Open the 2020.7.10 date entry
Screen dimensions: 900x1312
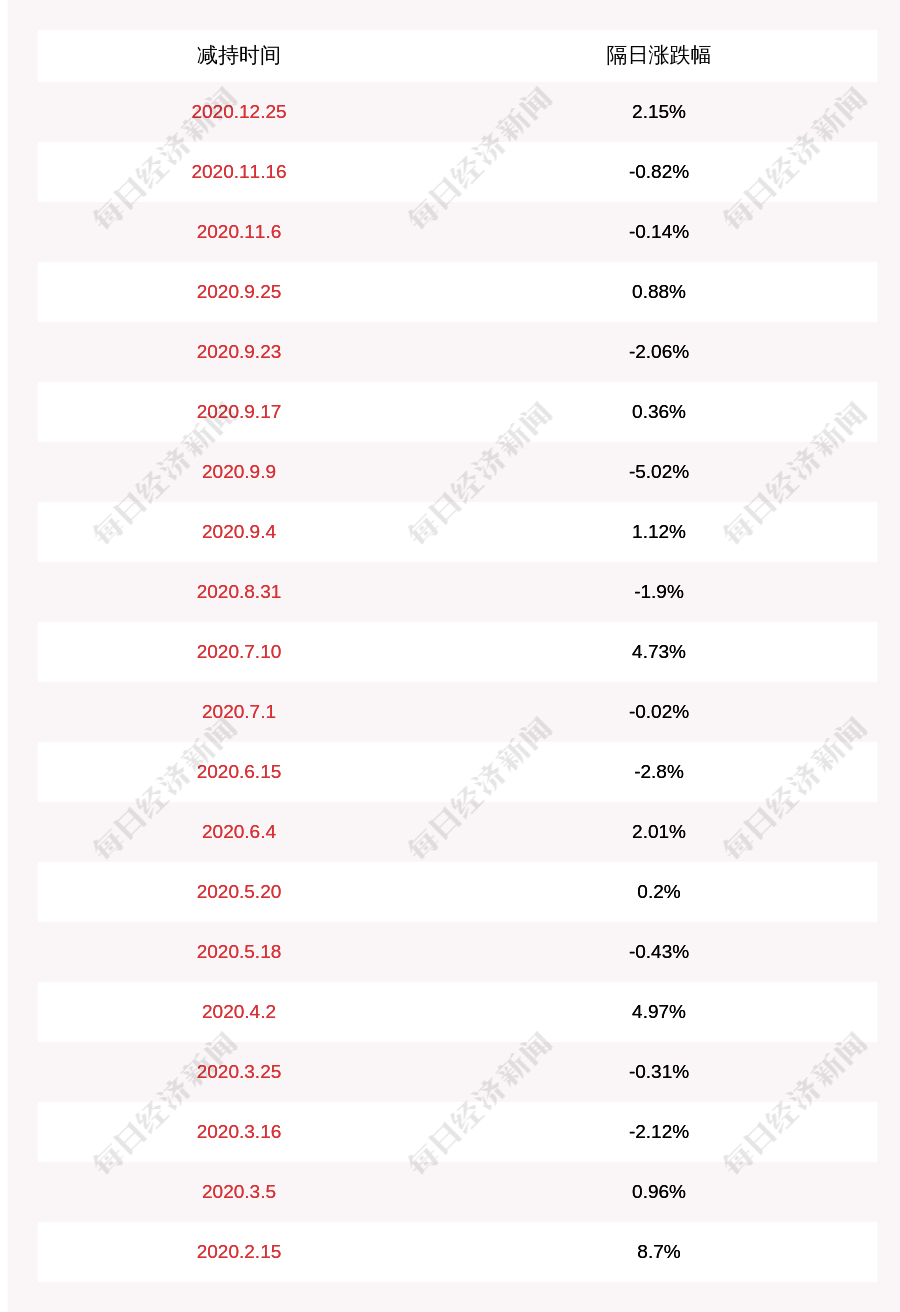pyautogui.click(x=239, y=651)
